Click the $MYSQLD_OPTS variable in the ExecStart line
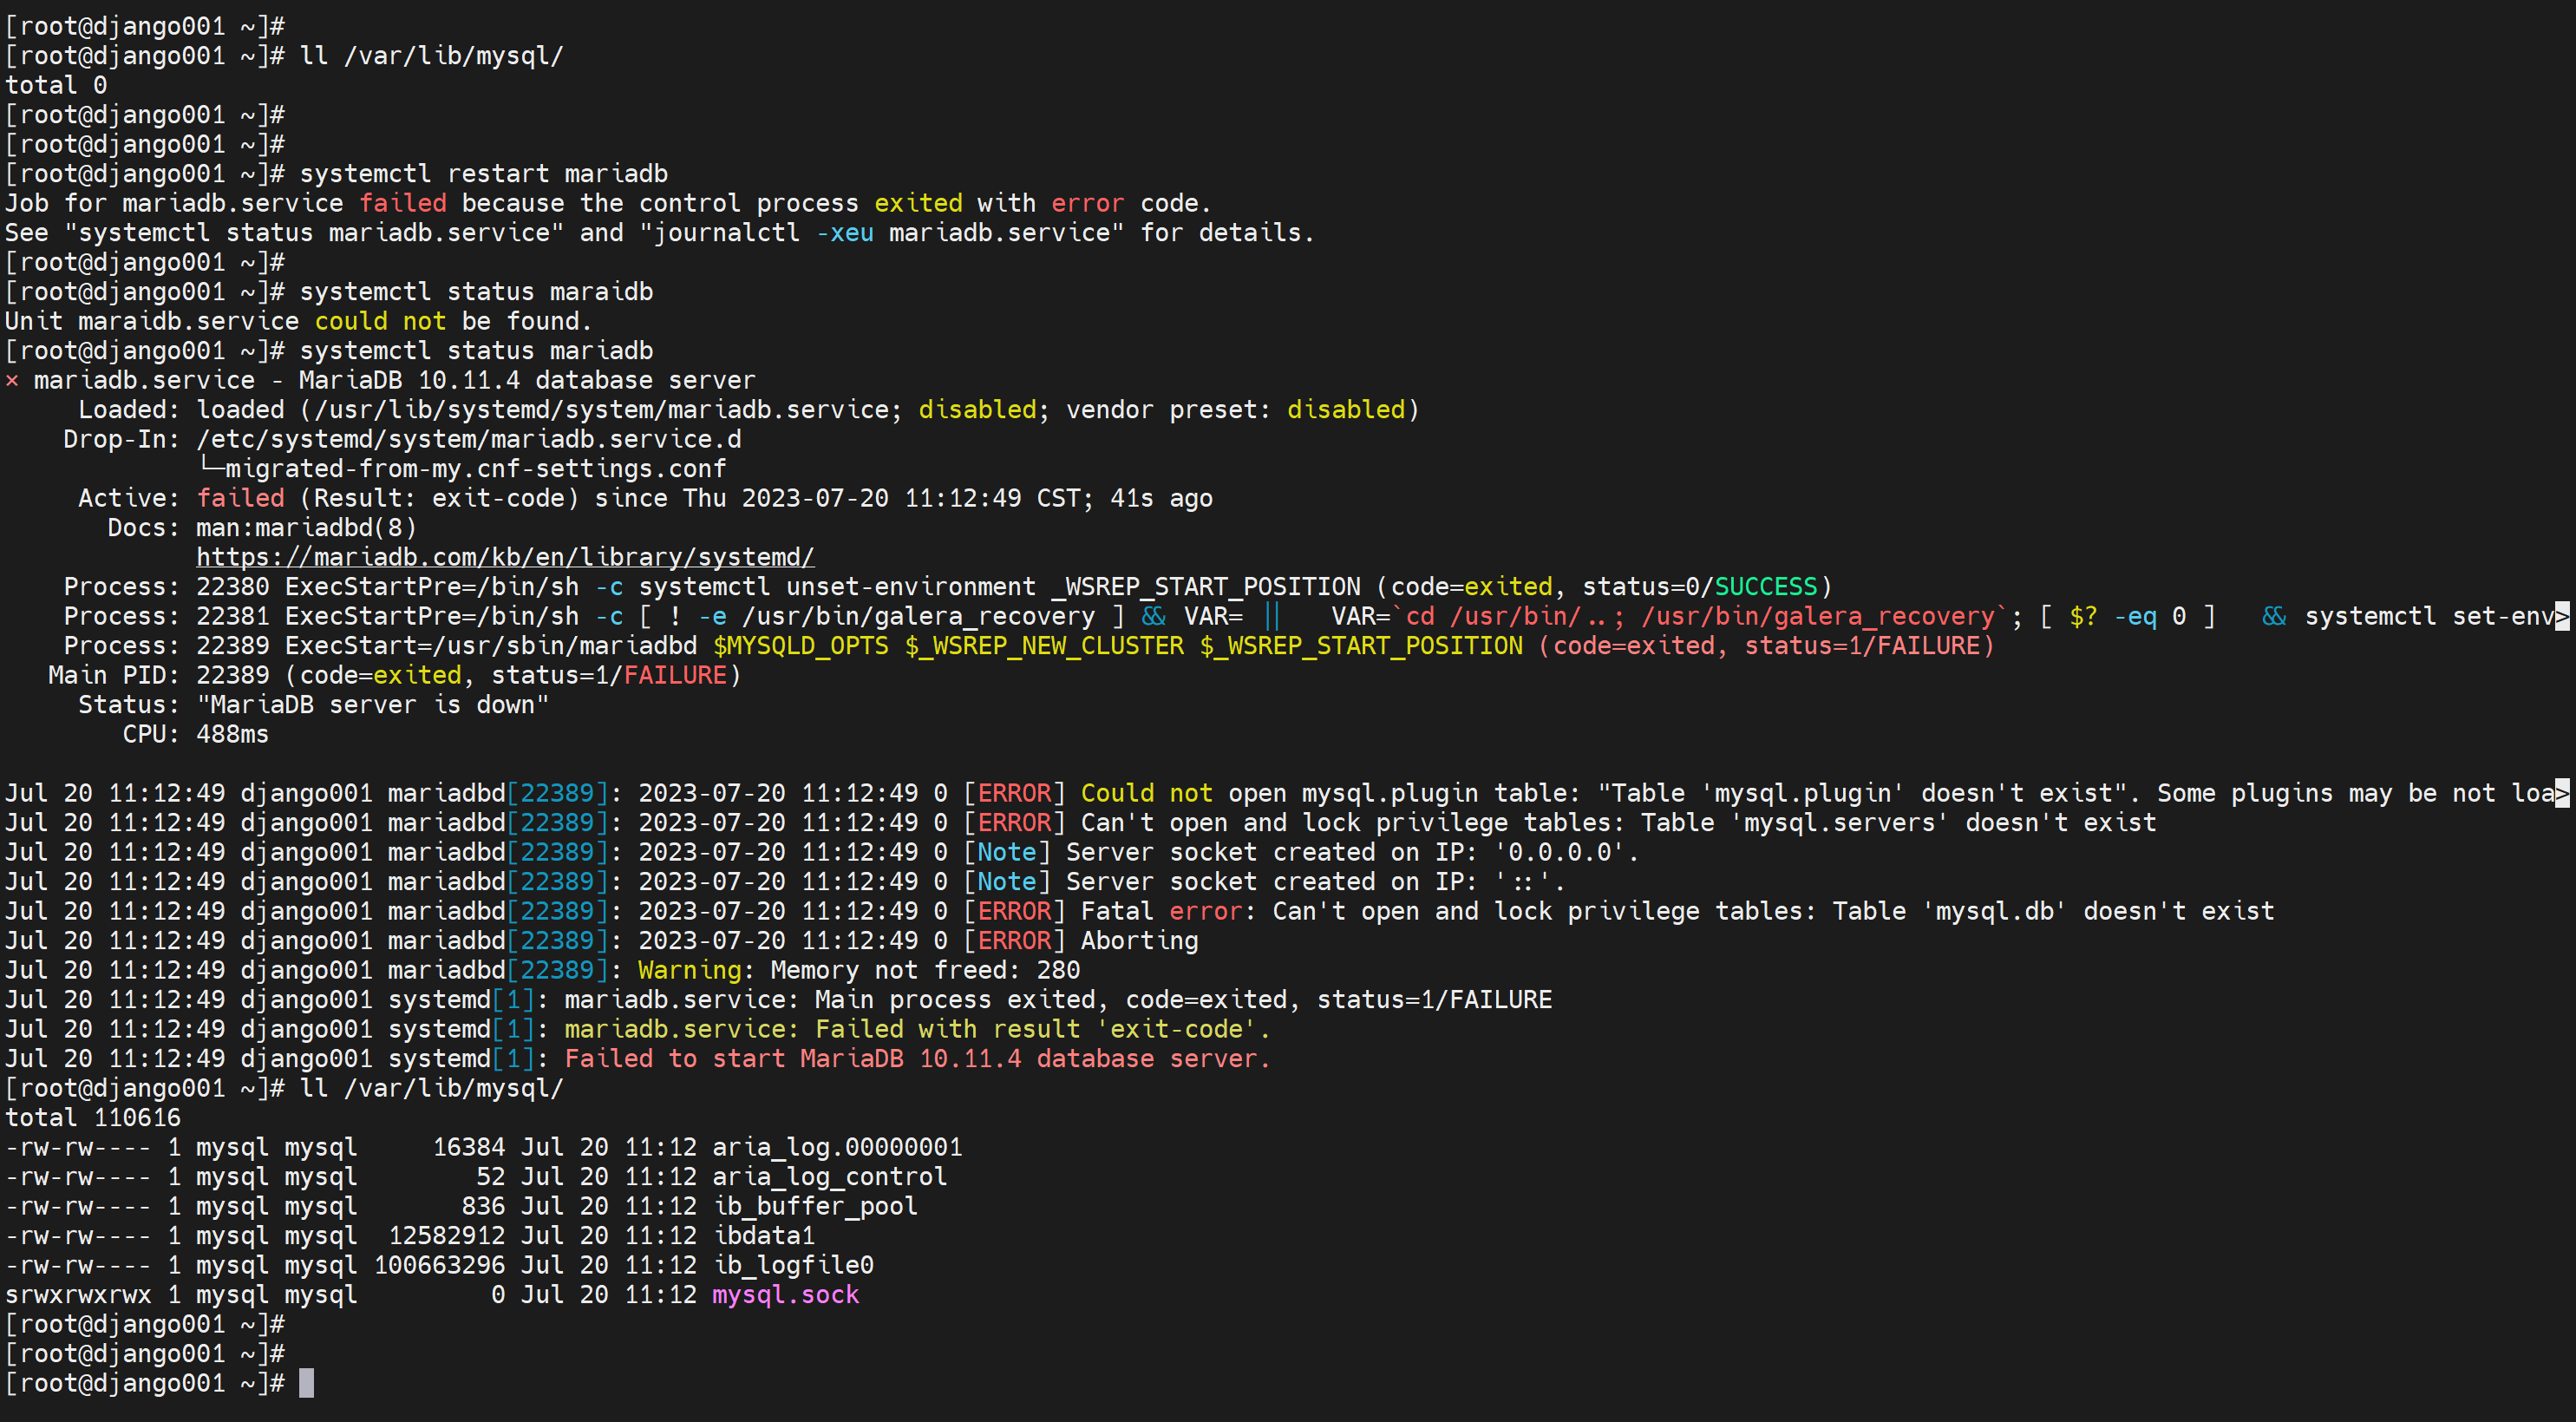 tap(800, 646)
